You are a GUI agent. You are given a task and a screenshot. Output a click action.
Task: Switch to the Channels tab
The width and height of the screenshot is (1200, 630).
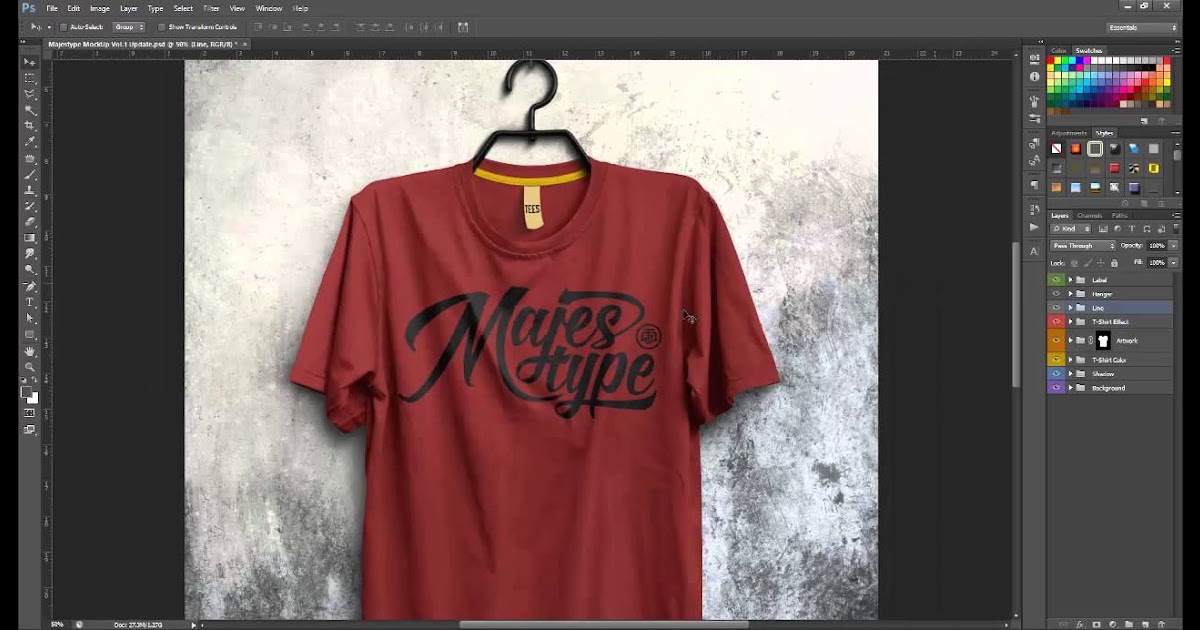[x=1089, y=215]
